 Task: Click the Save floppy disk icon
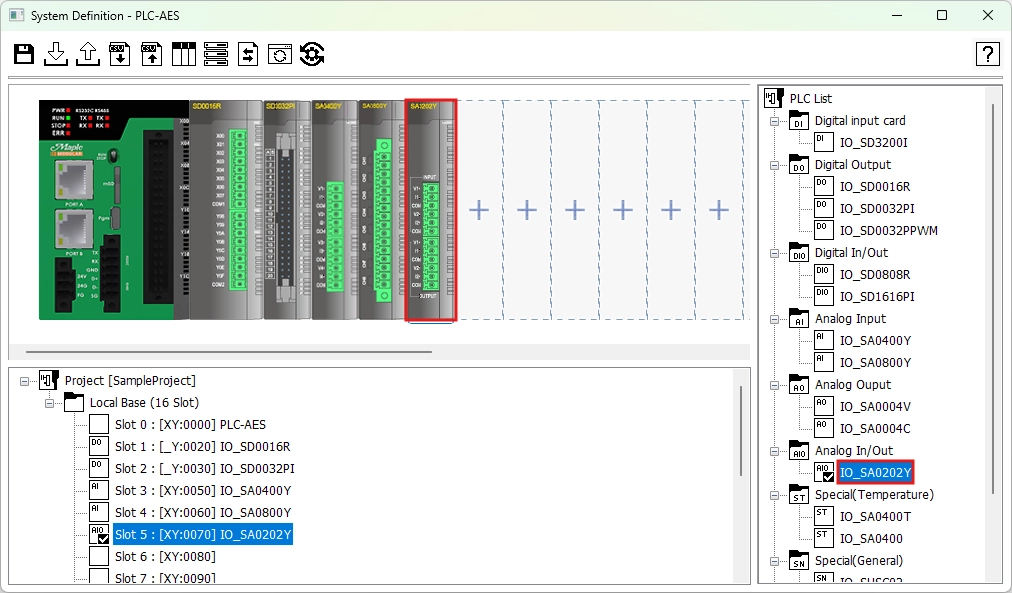(x=24, y=54)
